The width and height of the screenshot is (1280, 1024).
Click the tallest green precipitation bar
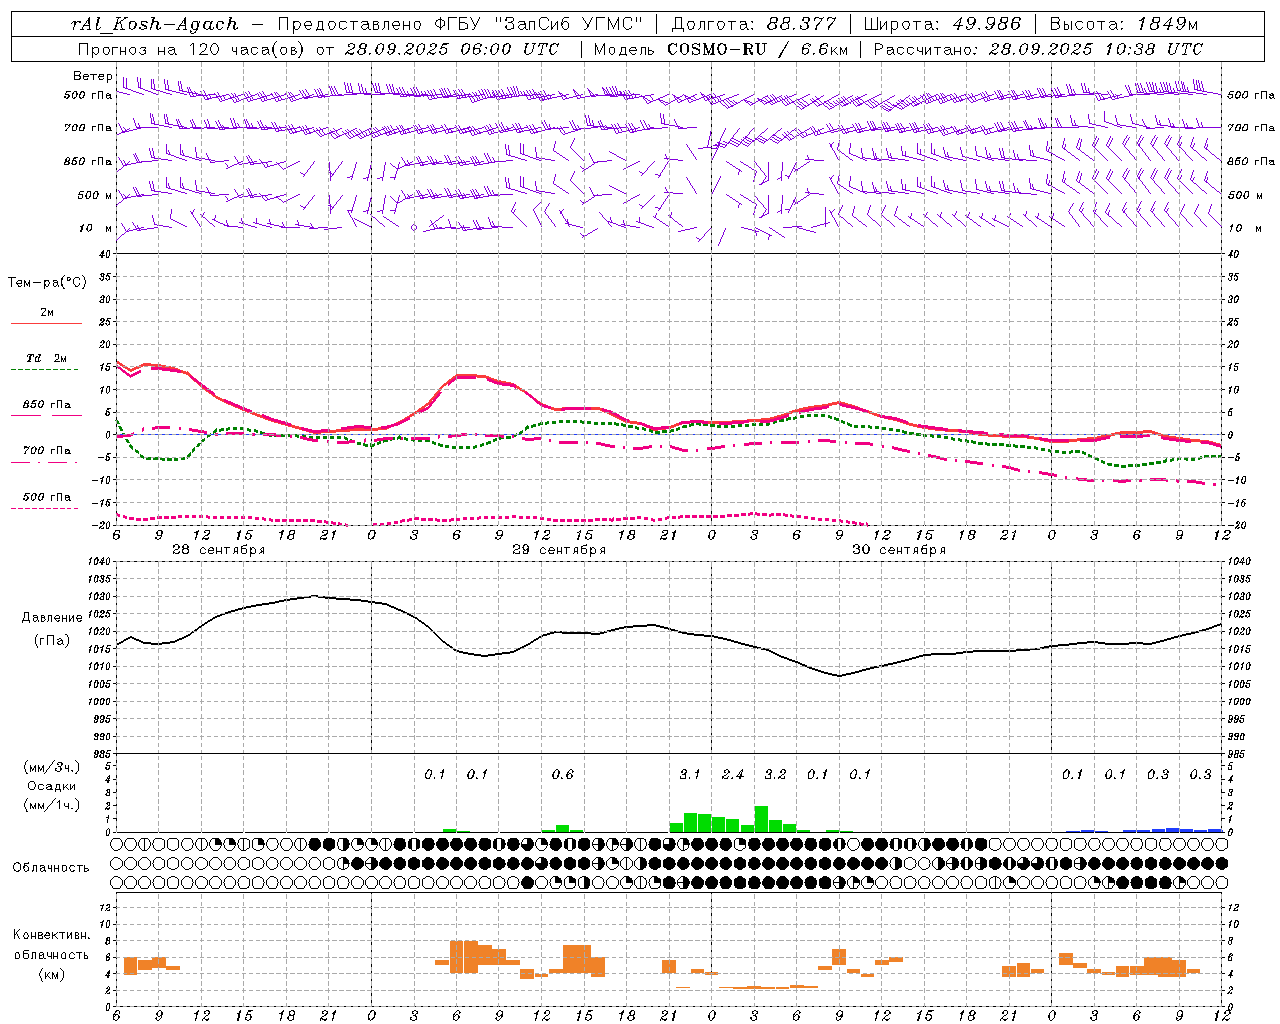coord(761,819)
